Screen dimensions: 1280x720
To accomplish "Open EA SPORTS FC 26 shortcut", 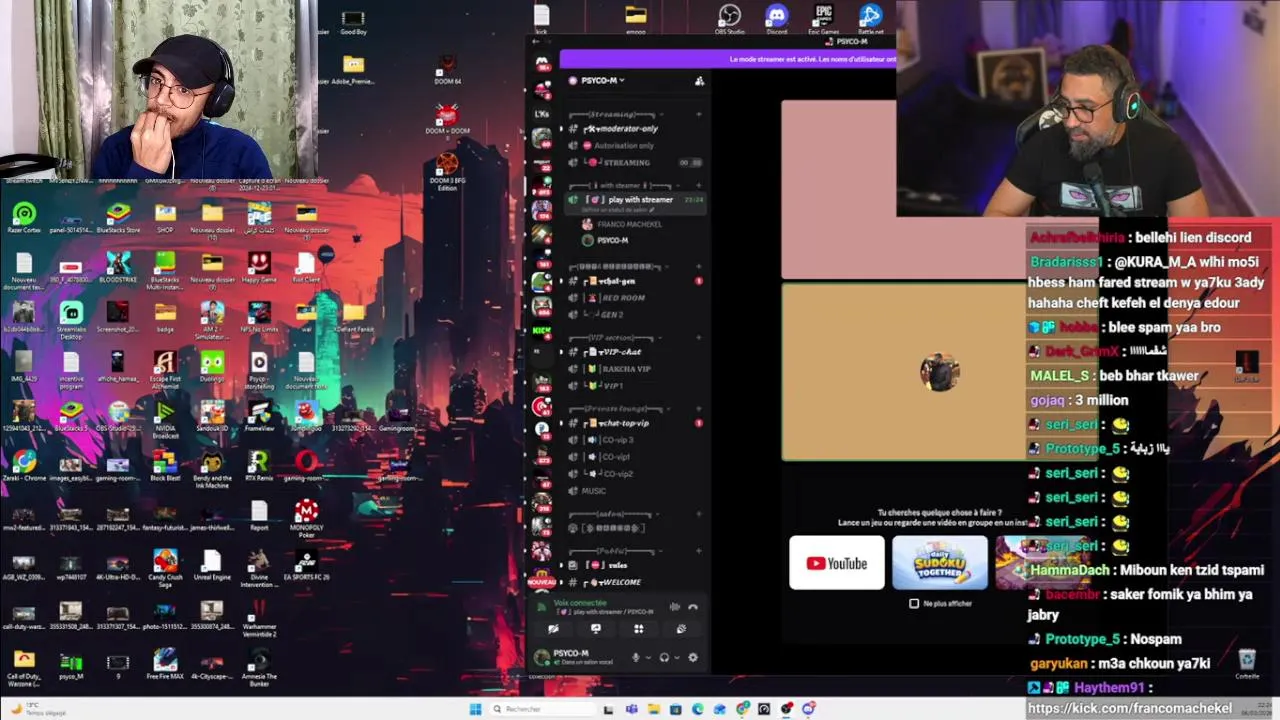I will tap(306, 566).
